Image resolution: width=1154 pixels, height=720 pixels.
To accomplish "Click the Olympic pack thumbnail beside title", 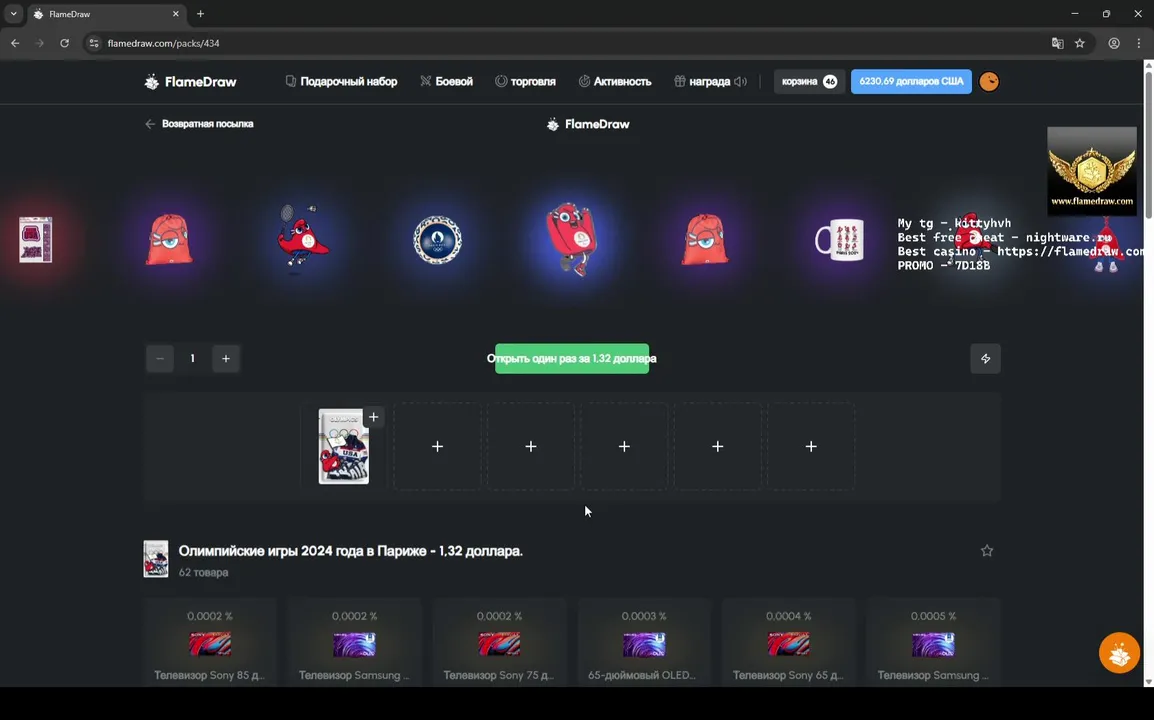I will pyautogui.click(x=156, y=559).
